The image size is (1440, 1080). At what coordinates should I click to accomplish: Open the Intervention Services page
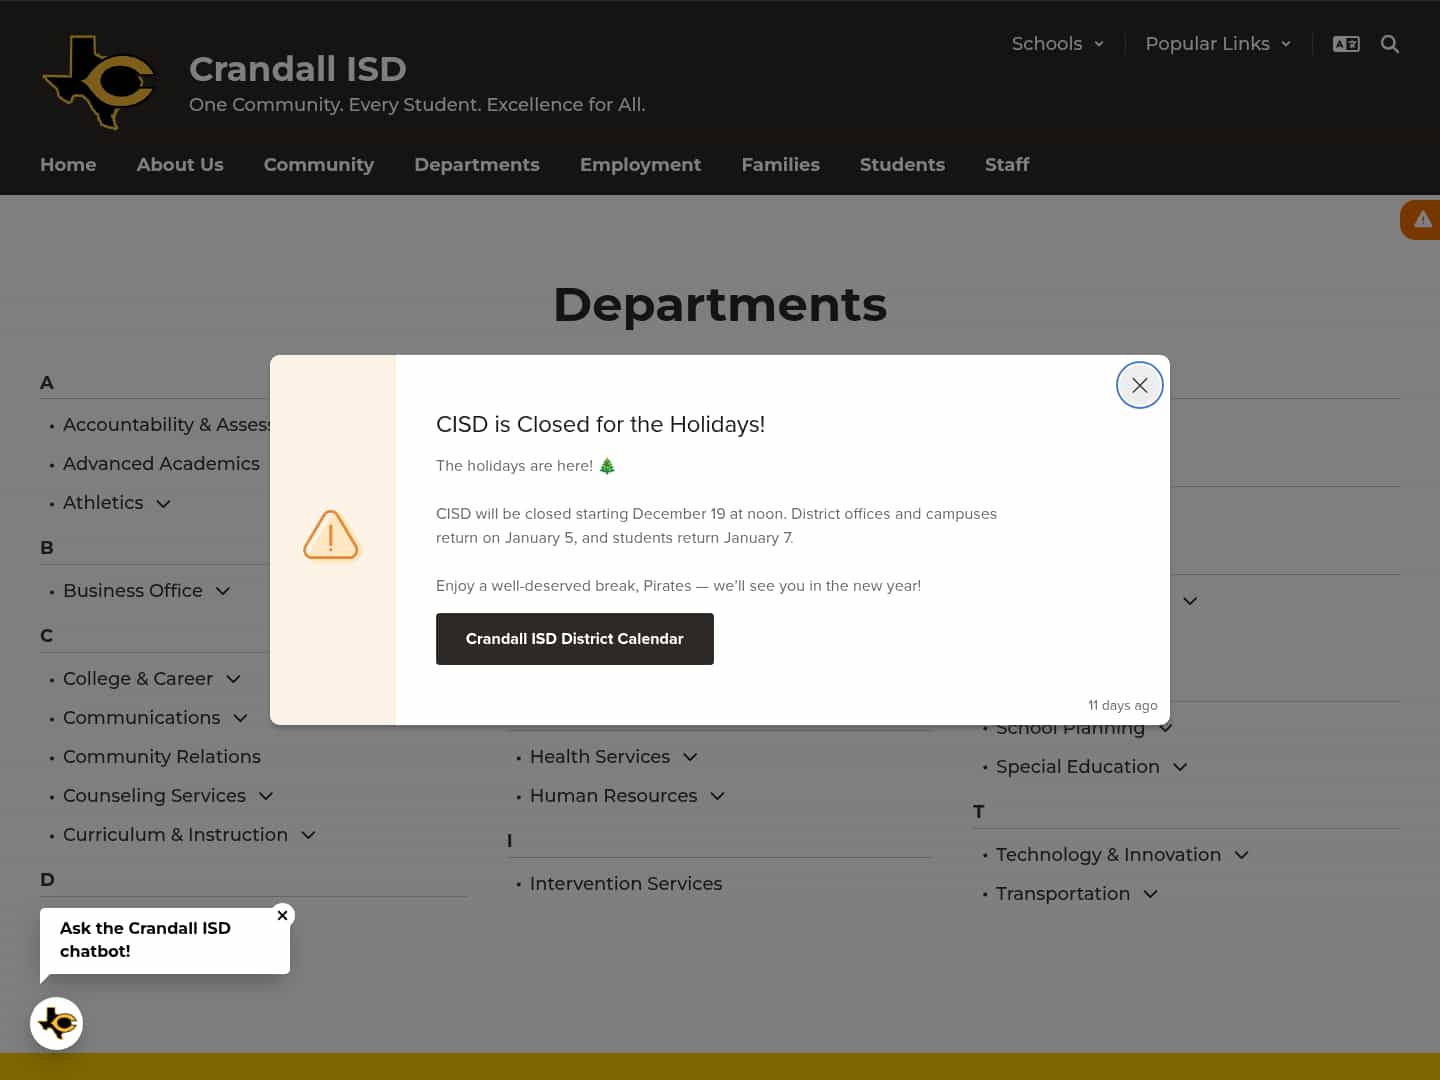coord(626,883)
